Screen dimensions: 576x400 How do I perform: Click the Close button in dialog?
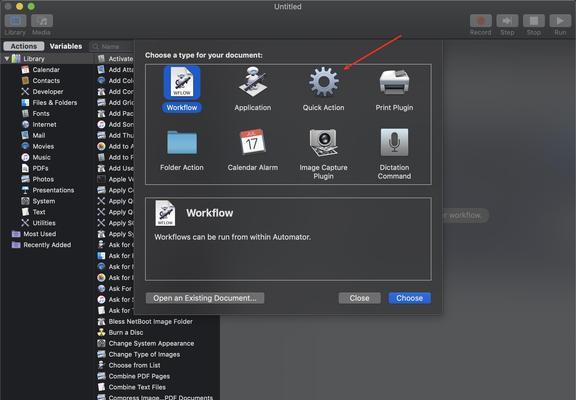pos(359,298)
